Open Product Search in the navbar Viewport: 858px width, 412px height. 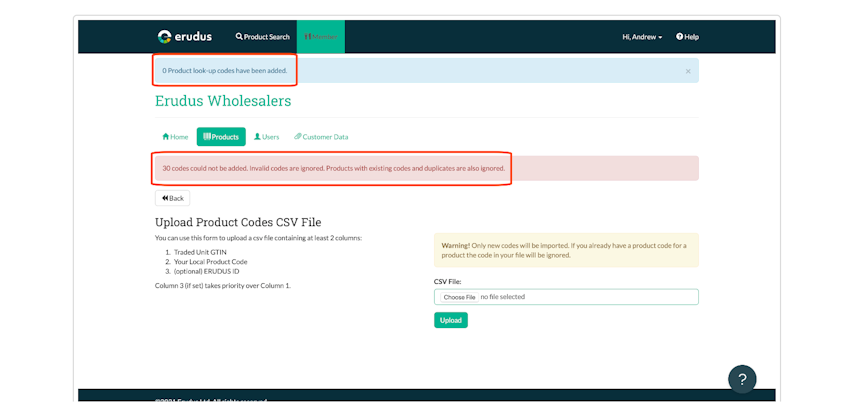click(263, 37)
